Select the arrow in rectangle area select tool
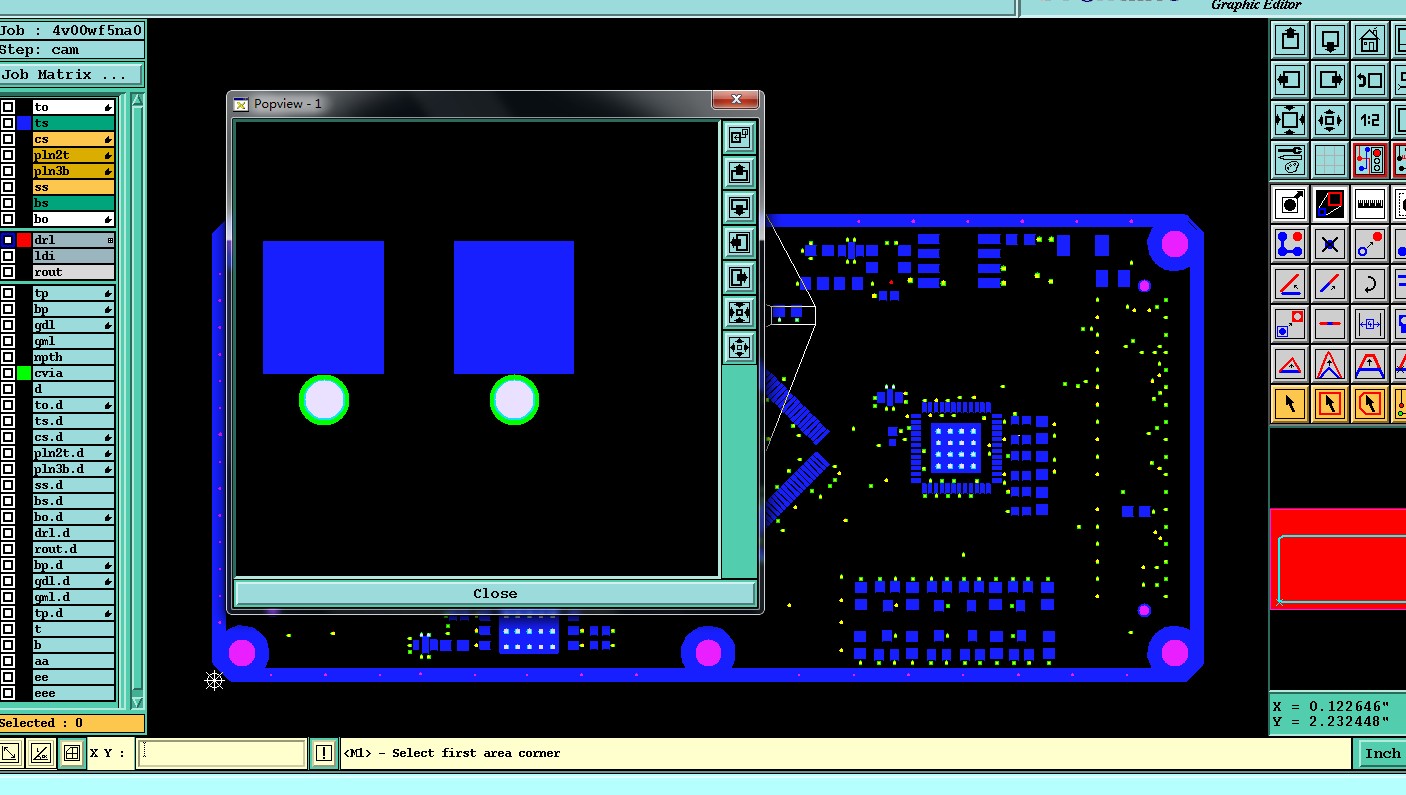Viewport: 1406px width, 795px height. tap(1330, 404)
